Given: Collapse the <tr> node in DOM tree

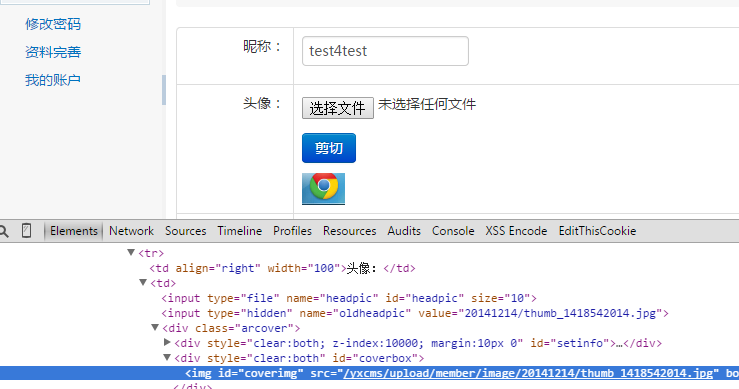Looking at the screenshot, I should coord(131,253).
